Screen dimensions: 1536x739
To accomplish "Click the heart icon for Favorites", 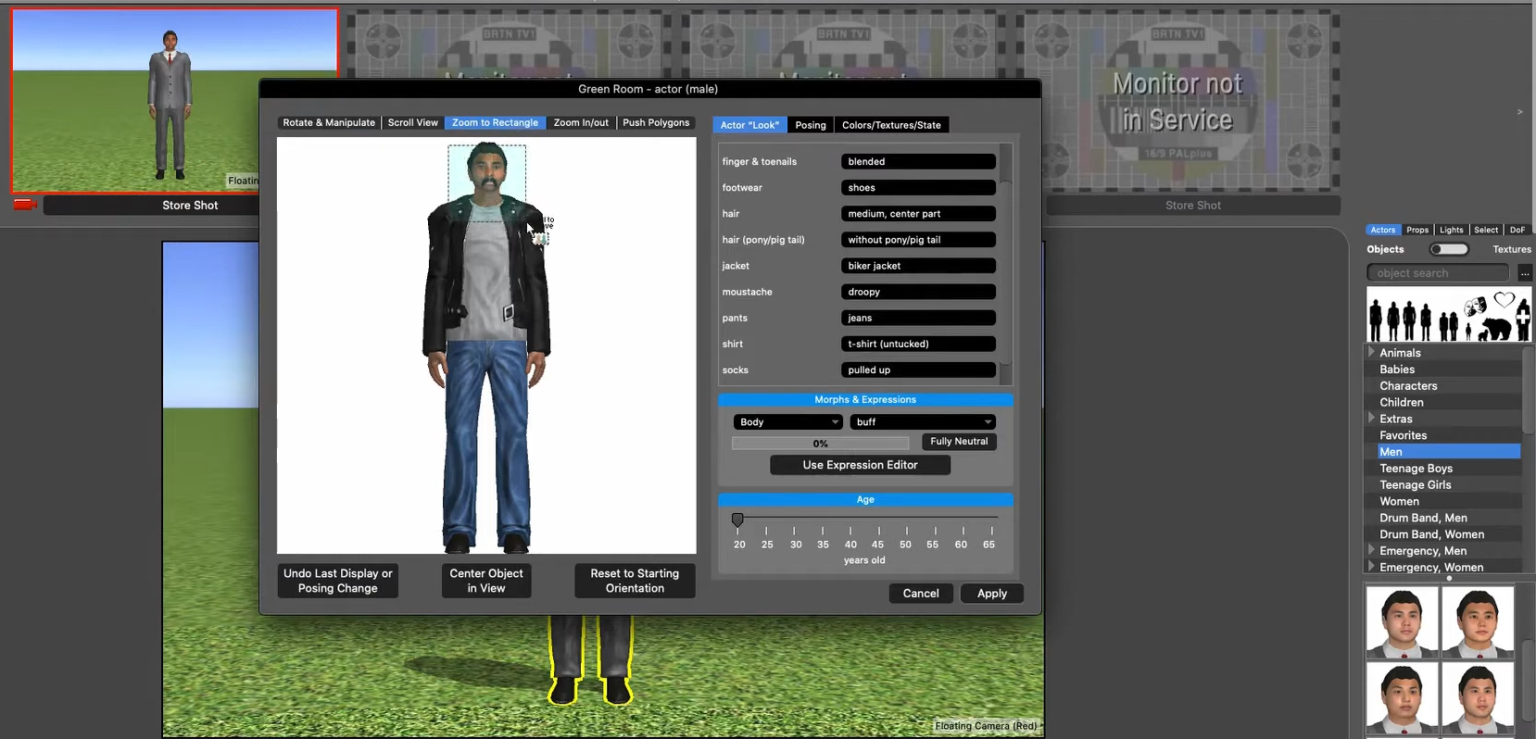I will pyautogui.click(x=1505, y=299).
